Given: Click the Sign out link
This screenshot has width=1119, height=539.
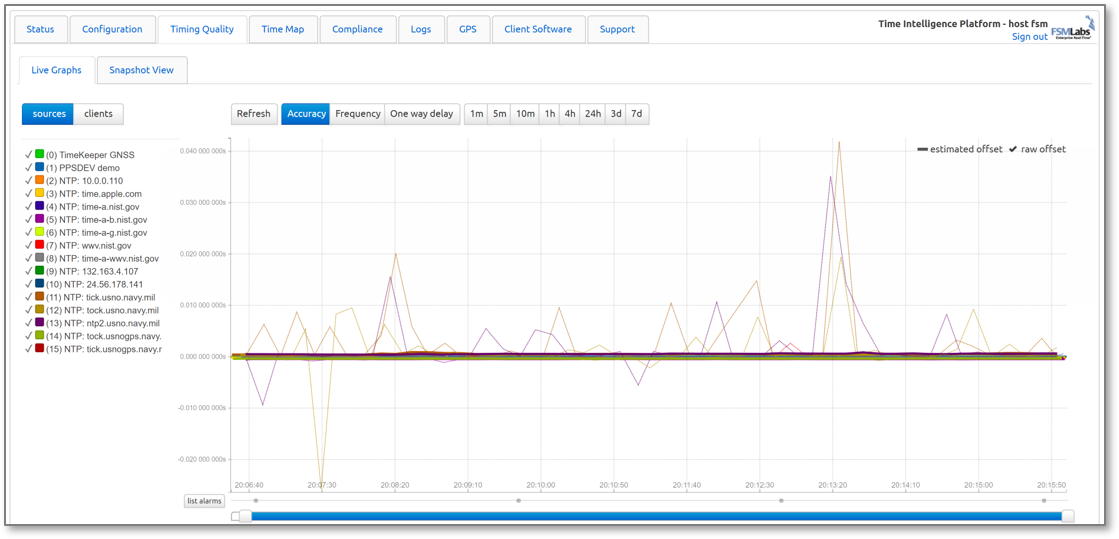Looking at the screenshot, I should pos(1029,37).
